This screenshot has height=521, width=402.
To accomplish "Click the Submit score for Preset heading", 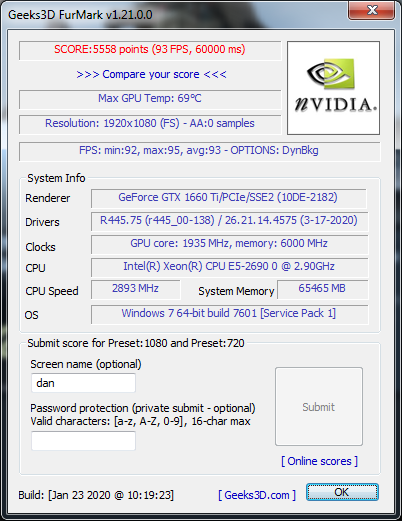I will [136, 343].
